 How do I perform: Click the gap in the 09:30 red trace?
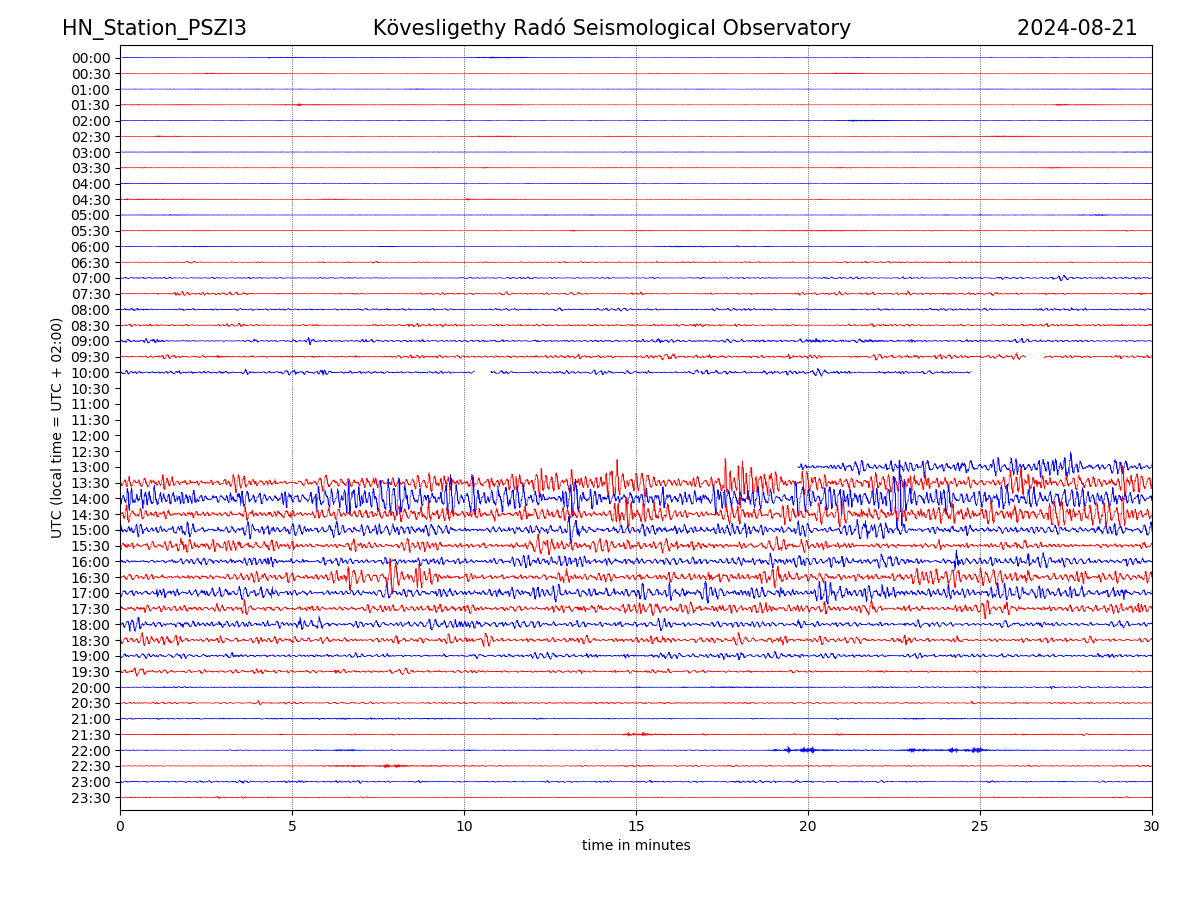pos(1034,356)
